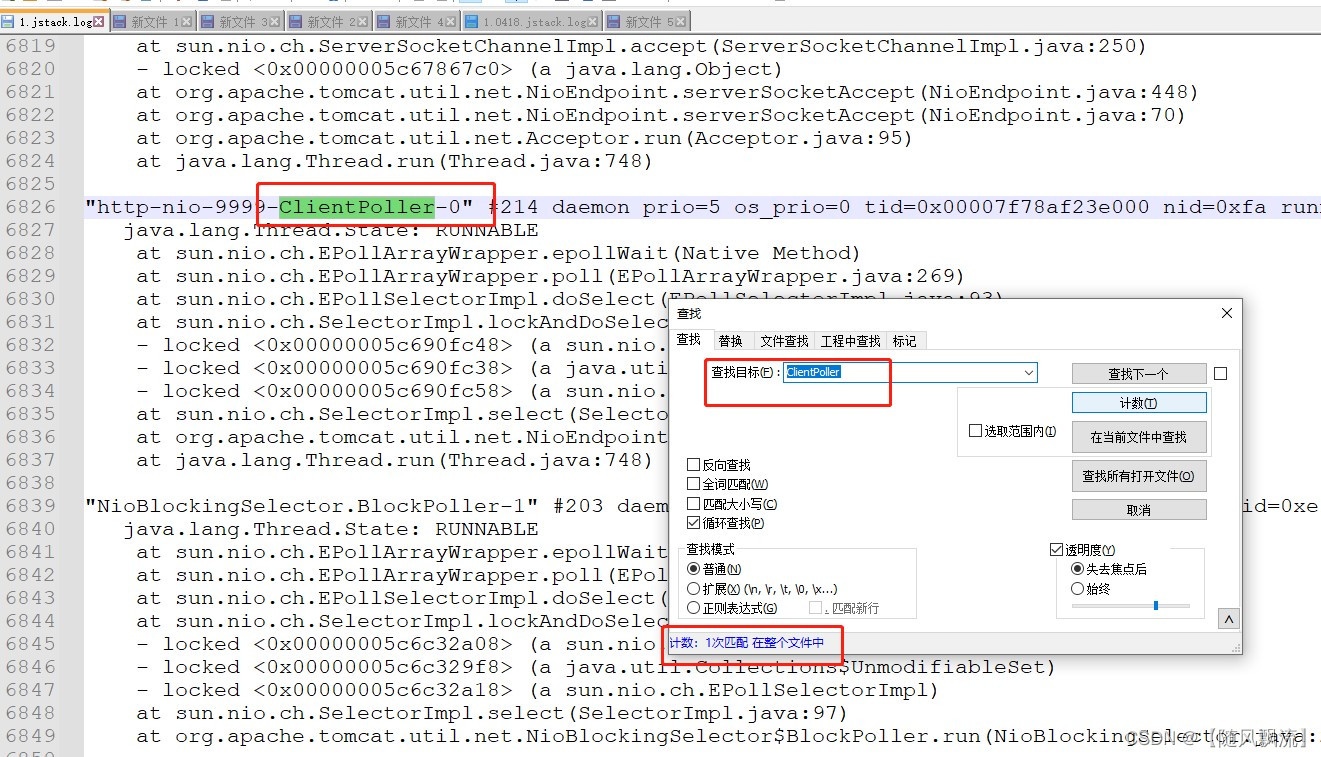The image size is (1321, 757).
Task: Close the 1.jstack.log tab with its X
Action: click(x=99, y=21)
